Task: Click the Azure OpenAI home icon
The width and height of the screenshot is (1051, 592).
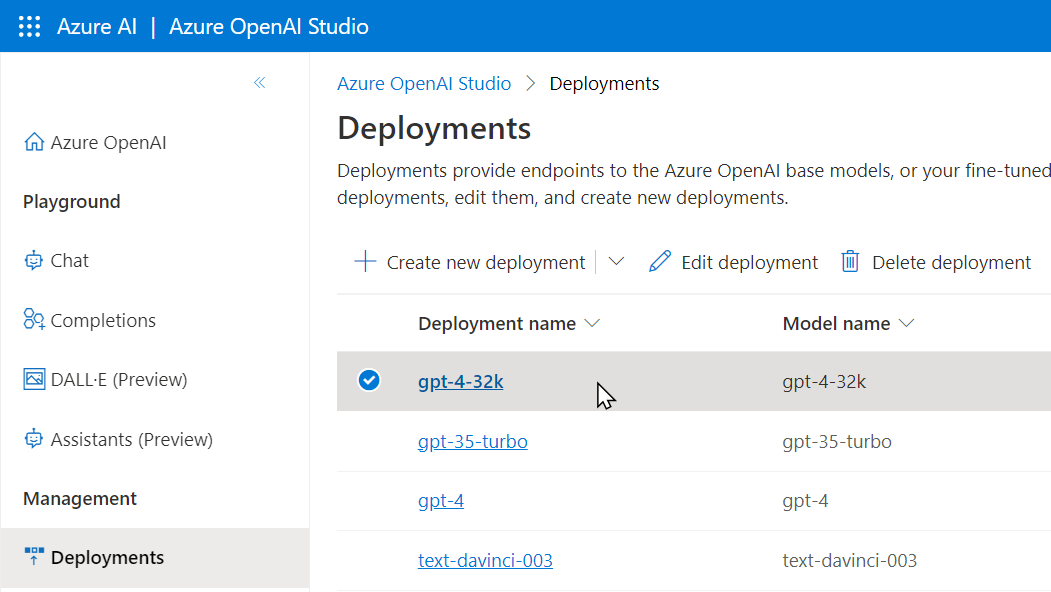Action: (34, 142)
